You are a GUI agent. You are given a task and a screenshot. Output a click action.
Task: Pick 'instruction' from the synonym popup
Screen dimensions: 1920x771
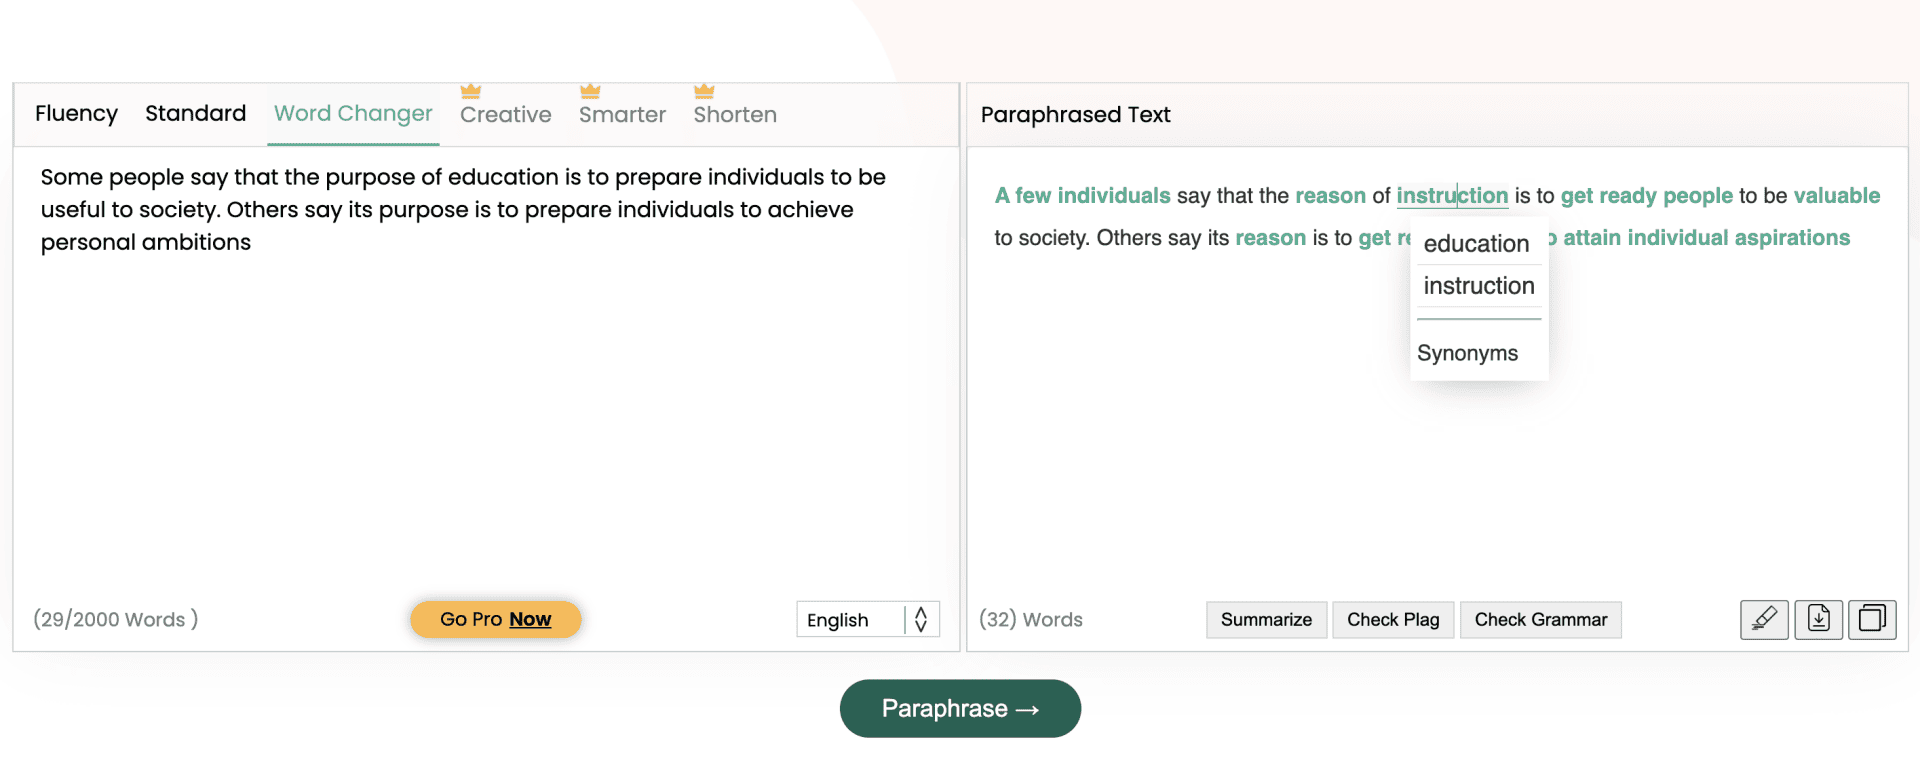(x=1478, y=286)
